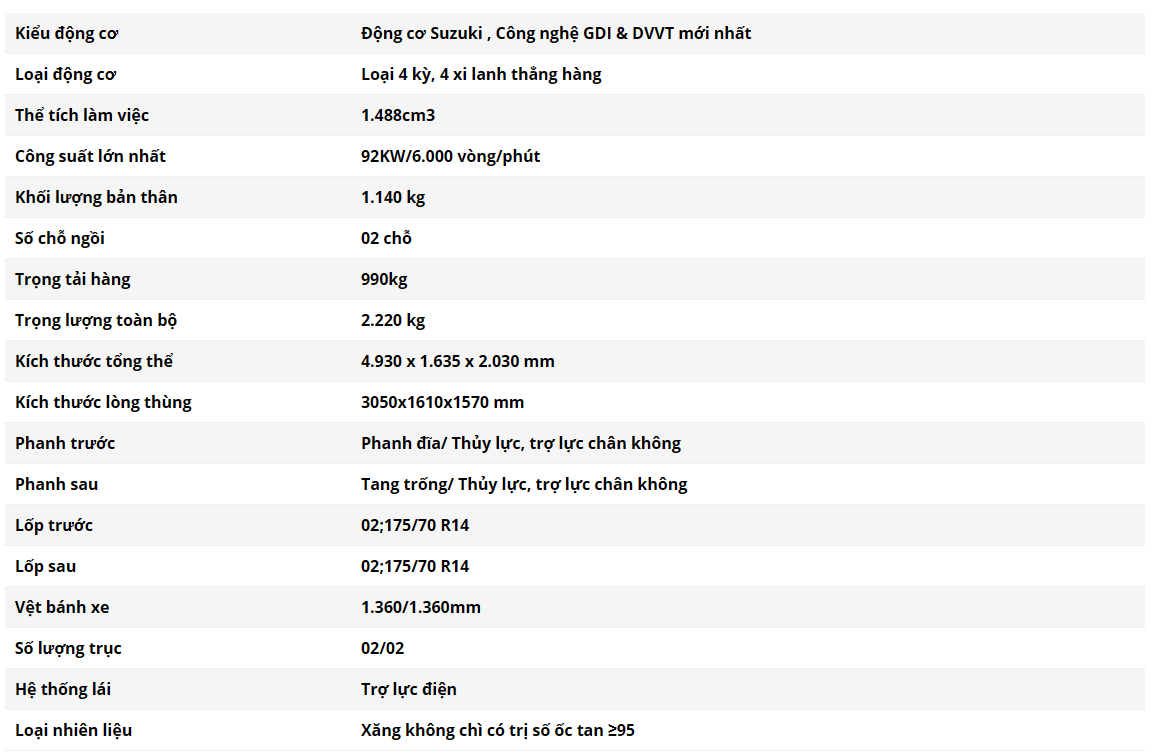The height and width of the screenshot is (754, 1159).
Task: Click the 'Khối lượng bản thân' label
Action: (x=96, y=197)
